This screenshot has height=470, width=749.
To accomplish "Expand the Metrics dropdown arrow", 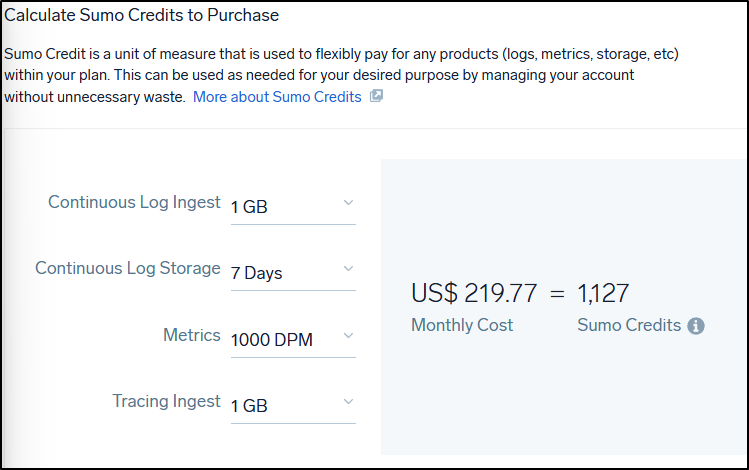I will click(348, 336).
